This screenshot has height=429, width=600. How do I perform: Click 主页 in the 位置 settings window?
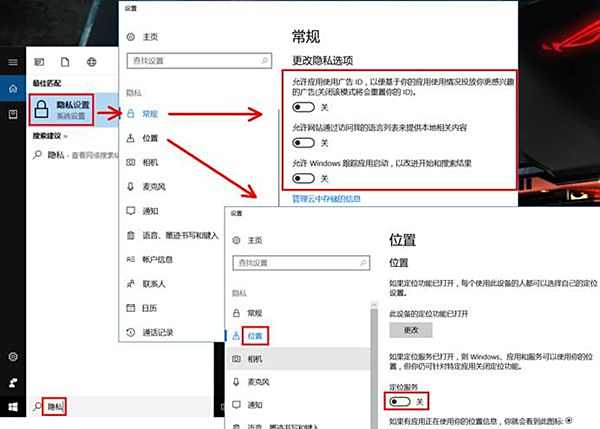[x=255, y=240]
